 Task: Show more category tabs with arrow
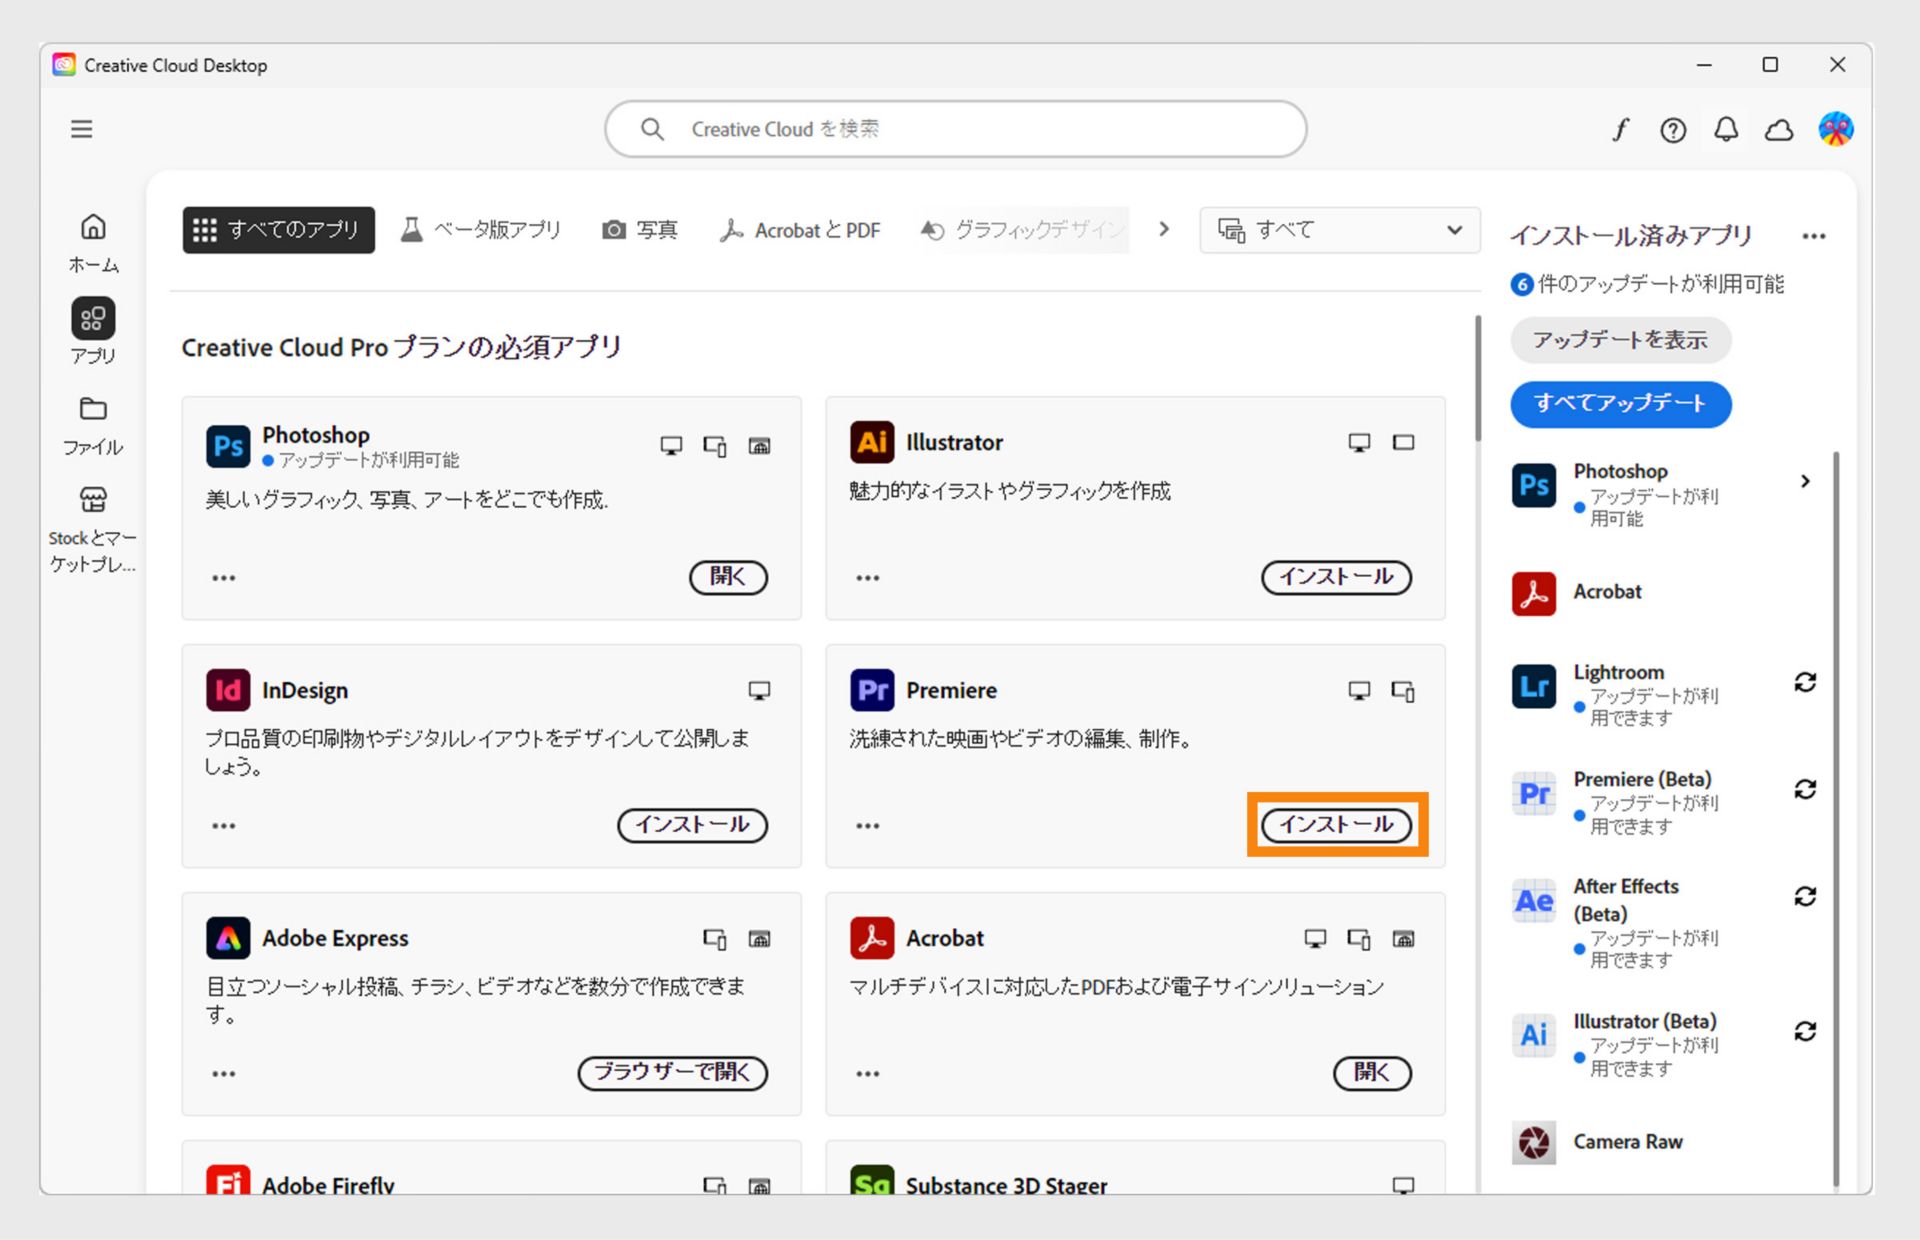(x=1163, y=229)
